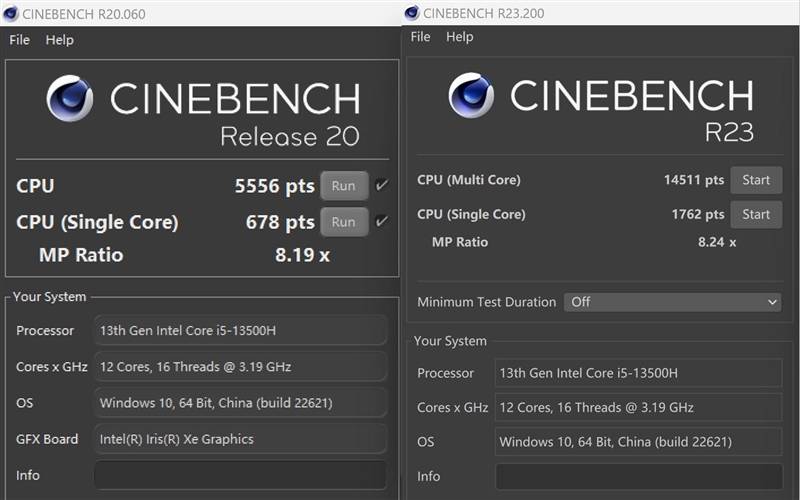Open the File menu in Cinebench R20
Screen dimensions: 800x500
pos(19,40)
